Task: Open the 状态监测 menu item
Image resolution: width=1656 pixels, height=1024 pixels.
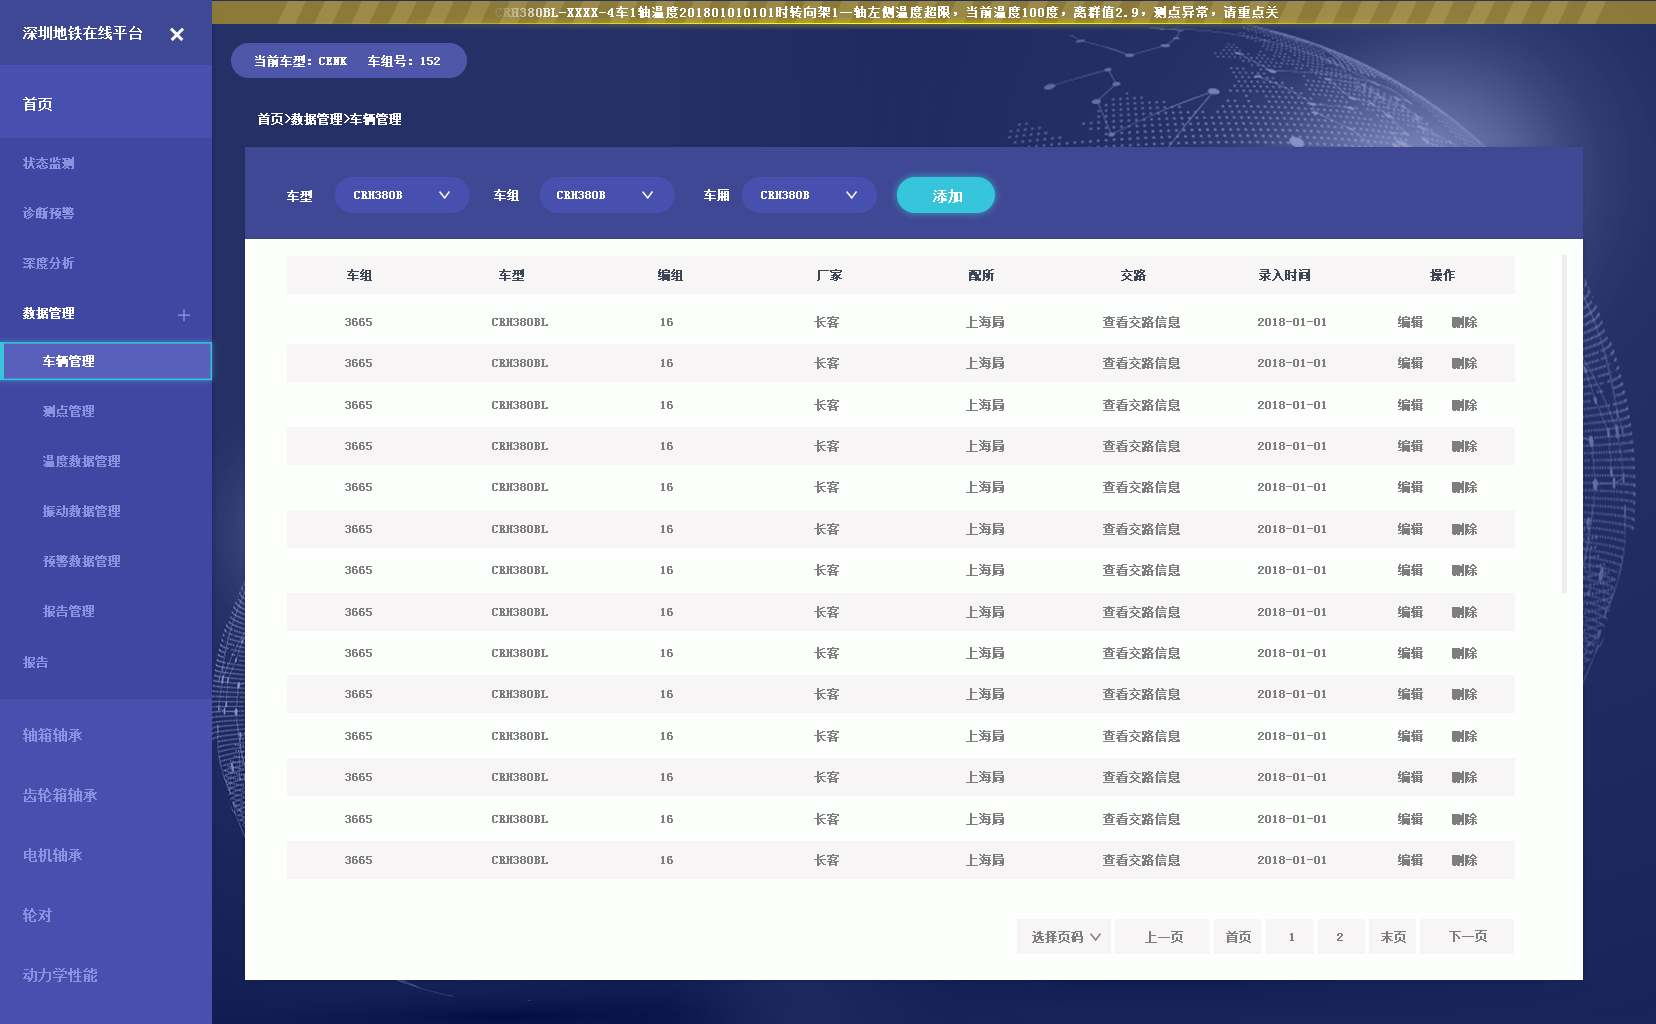Action: [49, 163]
